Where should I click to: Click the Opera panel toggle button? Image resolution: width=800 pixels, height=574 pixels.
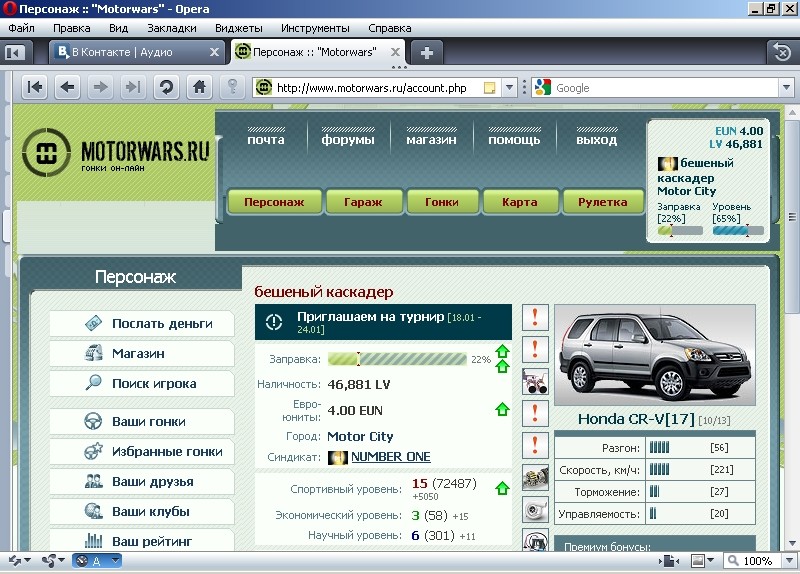tap(15, 53)
